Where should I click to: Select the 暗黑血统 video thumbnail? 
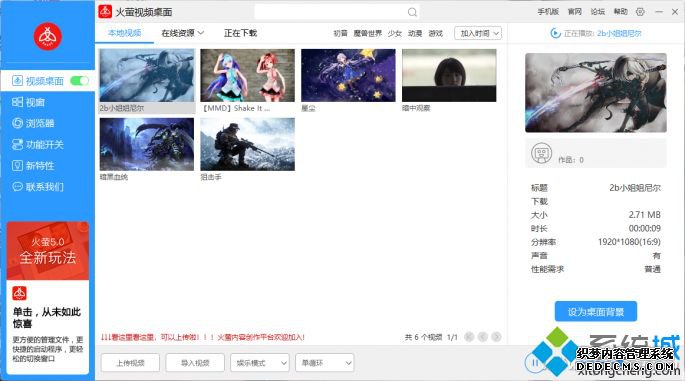[x=147, y=144]
